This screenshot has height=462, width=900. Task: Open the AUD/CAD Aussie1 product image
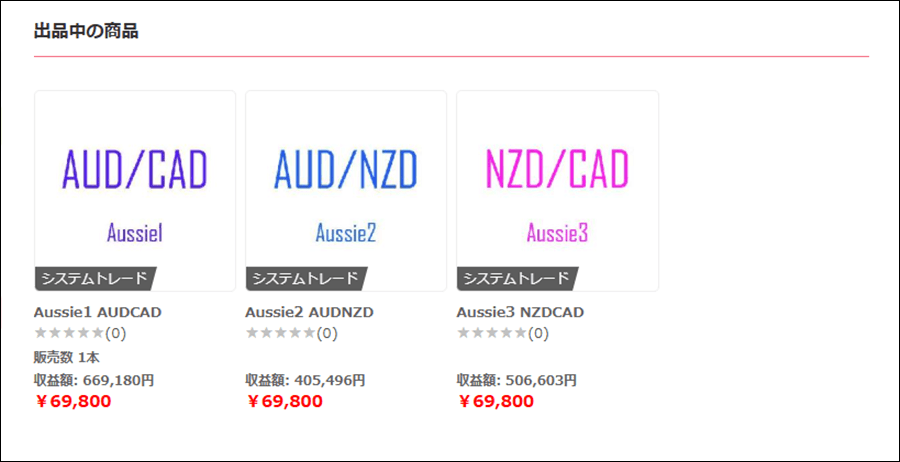pyautogui.click(x=135, y=191)
